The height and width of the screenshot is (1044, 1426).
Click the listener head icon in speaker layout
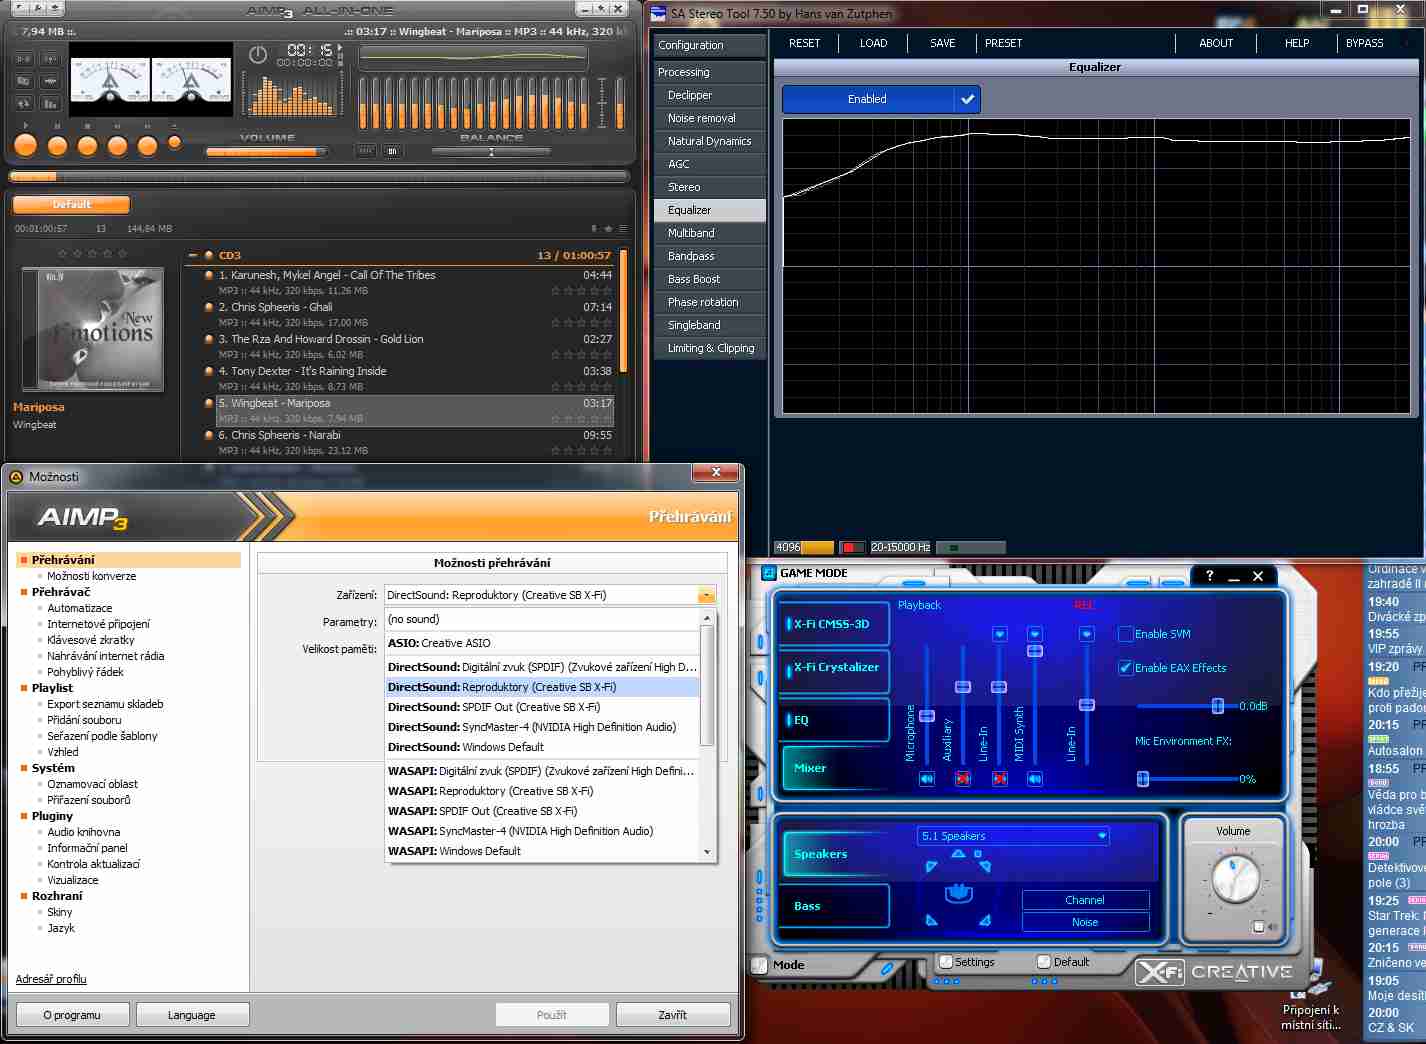[x=959, y=891]
